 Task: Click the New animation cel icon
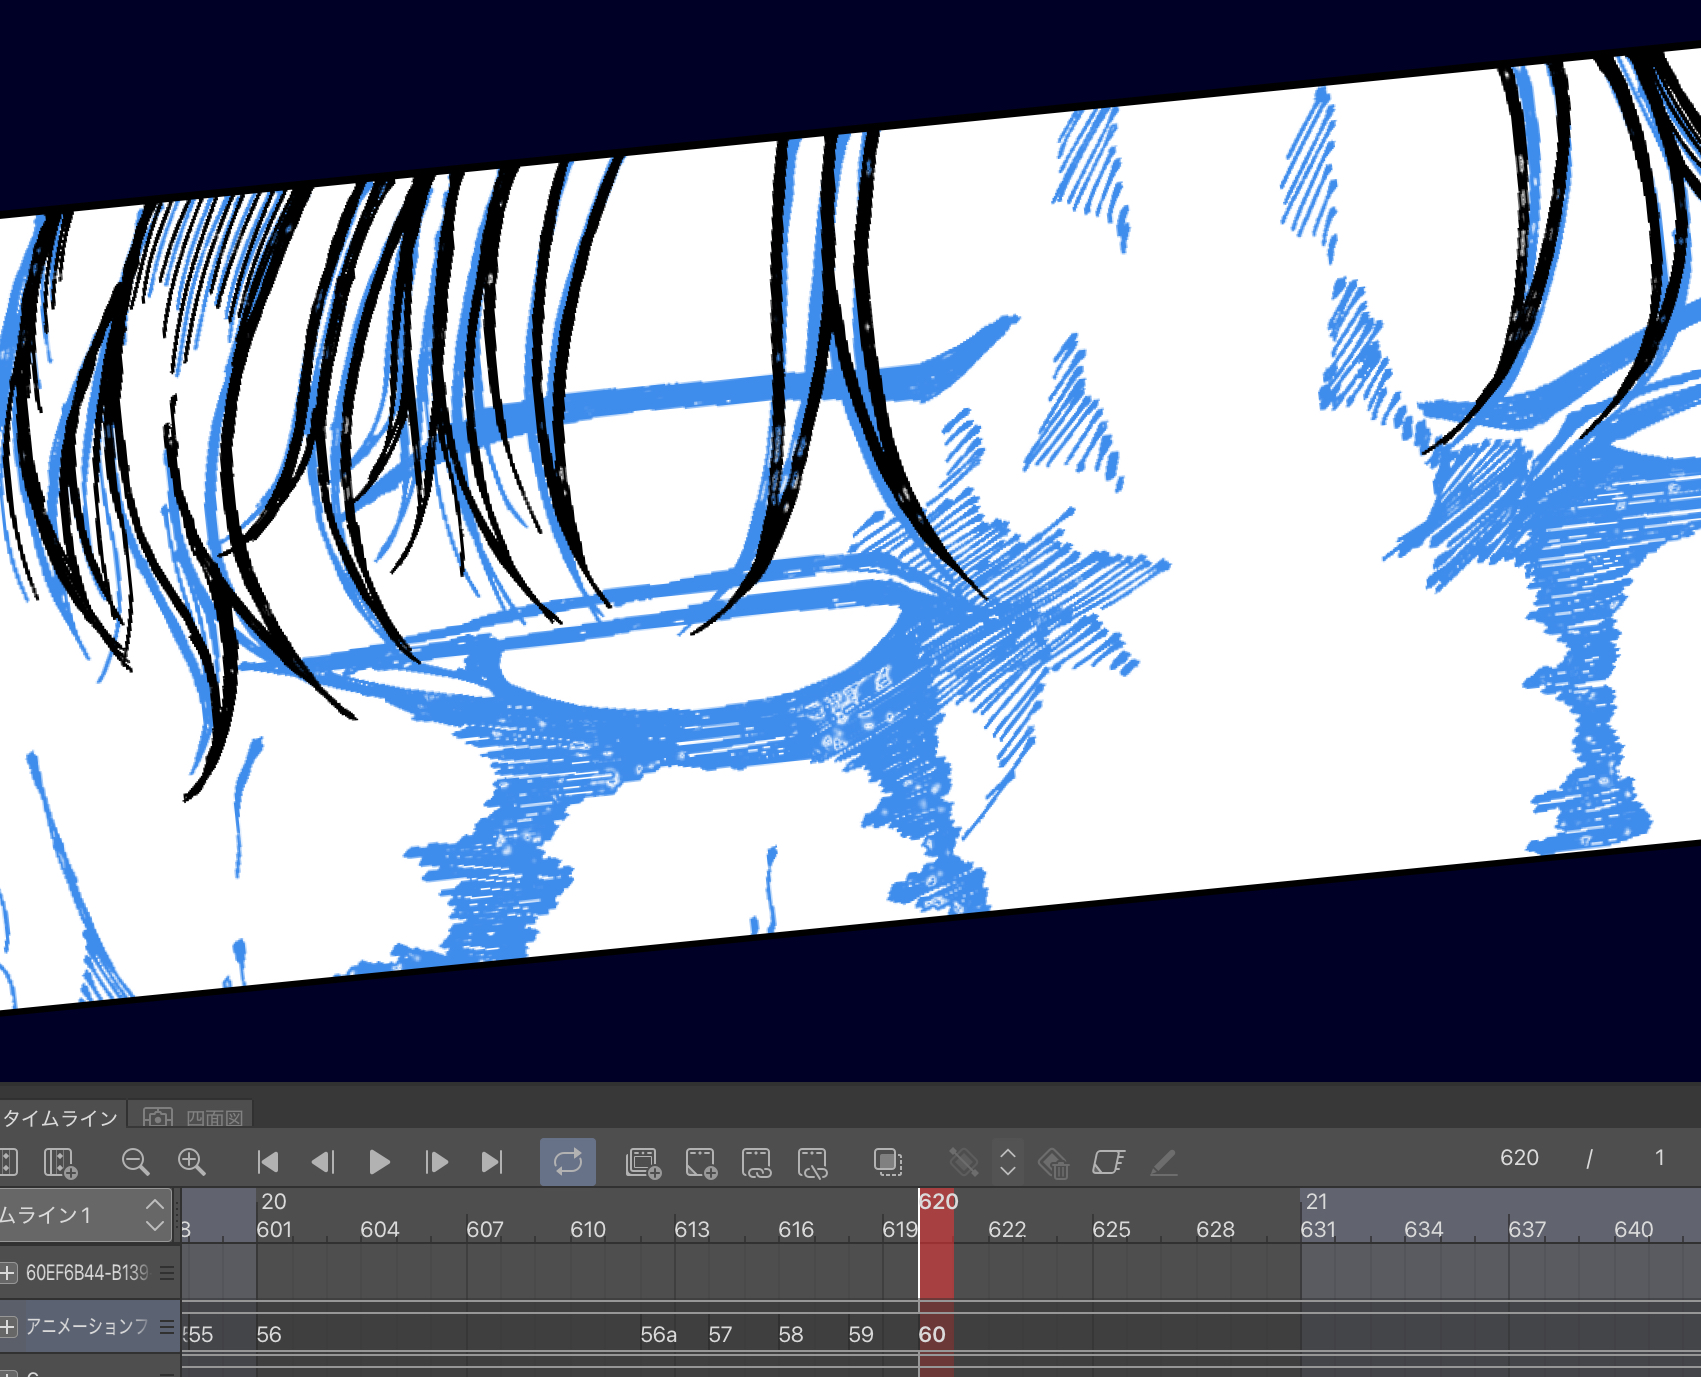pos(700,1162)
